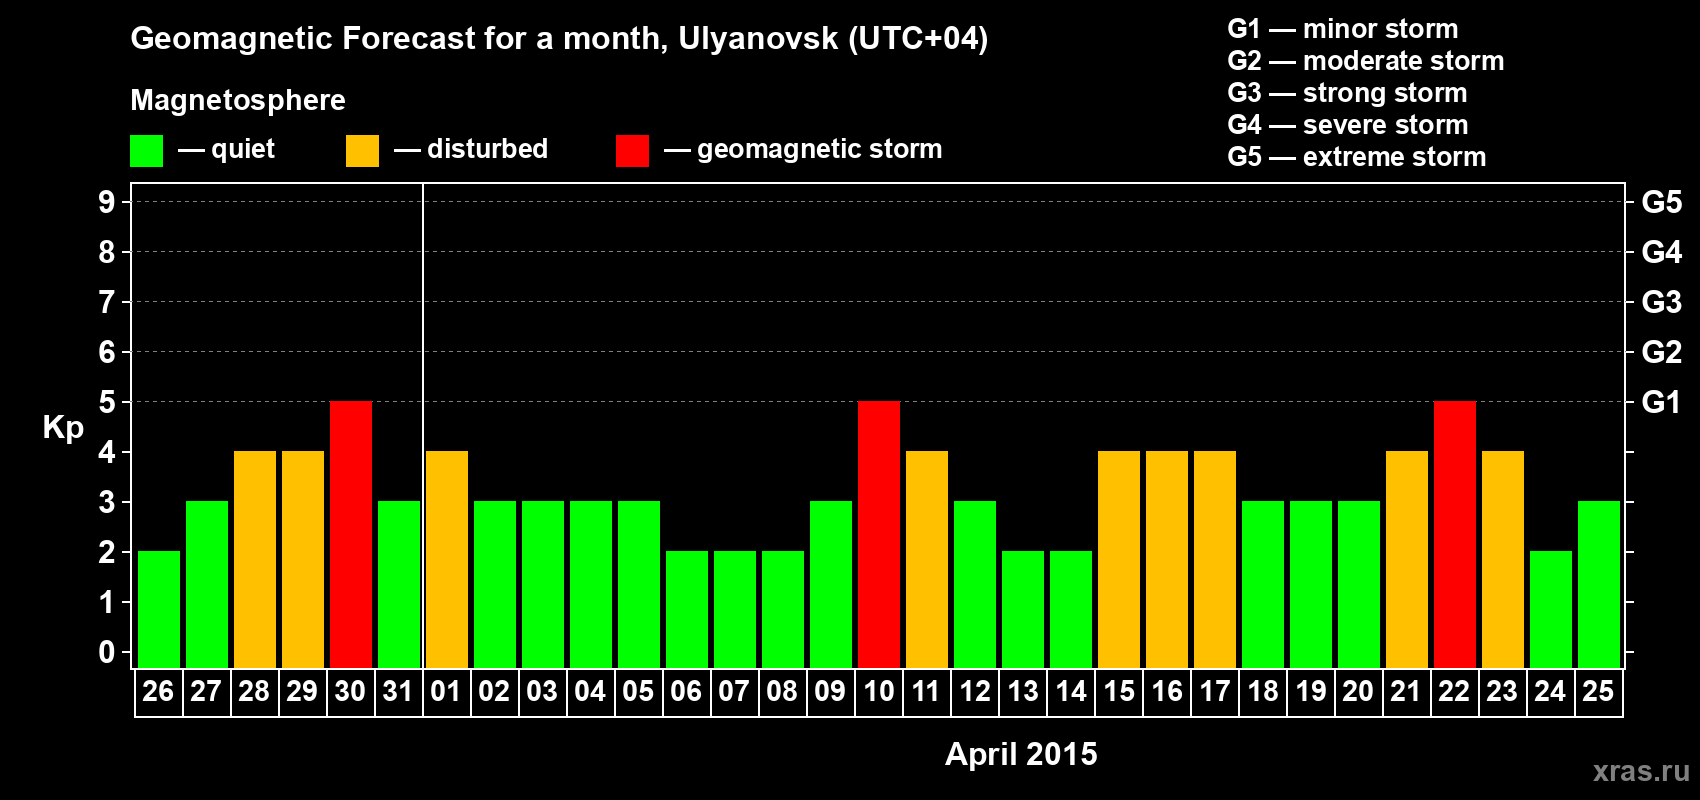Viewport: 1700px width, 800px height.
Task: Click the orange bar above date 17
Action: 1215,560
